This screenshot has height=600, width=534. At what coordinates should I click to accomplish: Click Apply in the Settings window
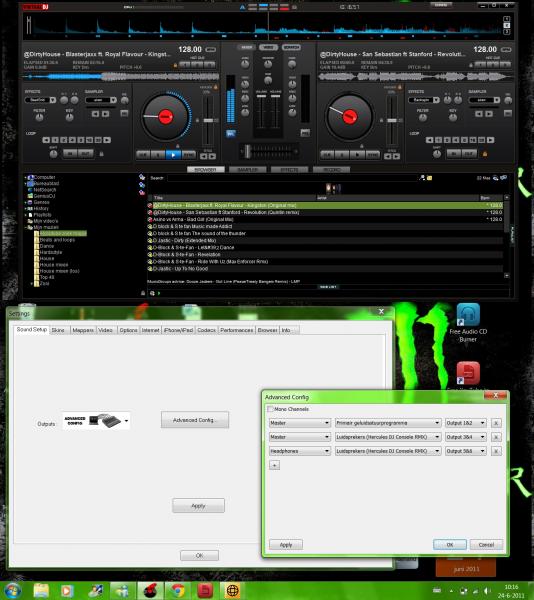pos(198,506)
